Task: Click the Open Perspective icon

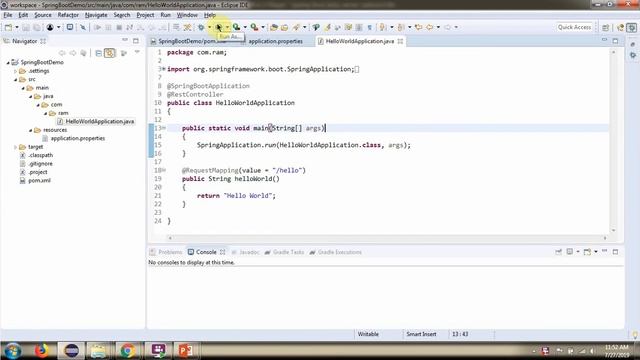Action: (x=605, y=27)
